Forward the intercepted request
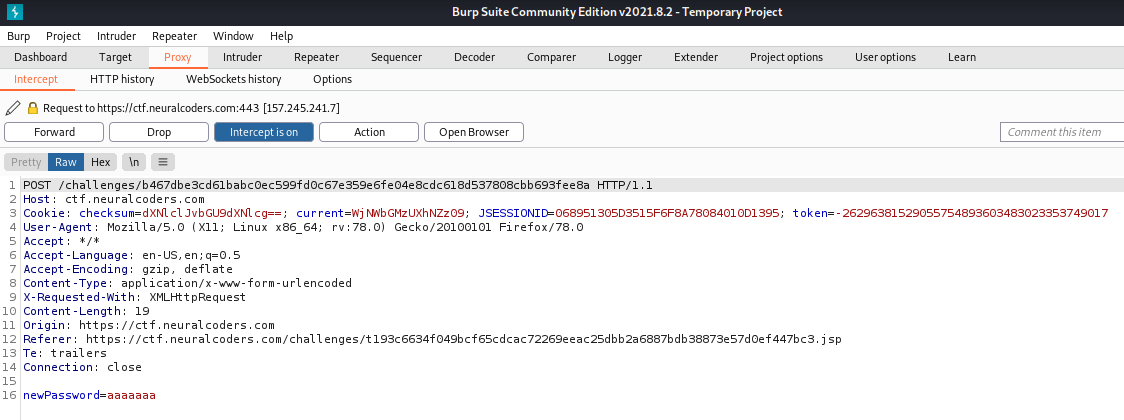Image resolution: width=1124 pixels, height=420 pixels. 54,132
